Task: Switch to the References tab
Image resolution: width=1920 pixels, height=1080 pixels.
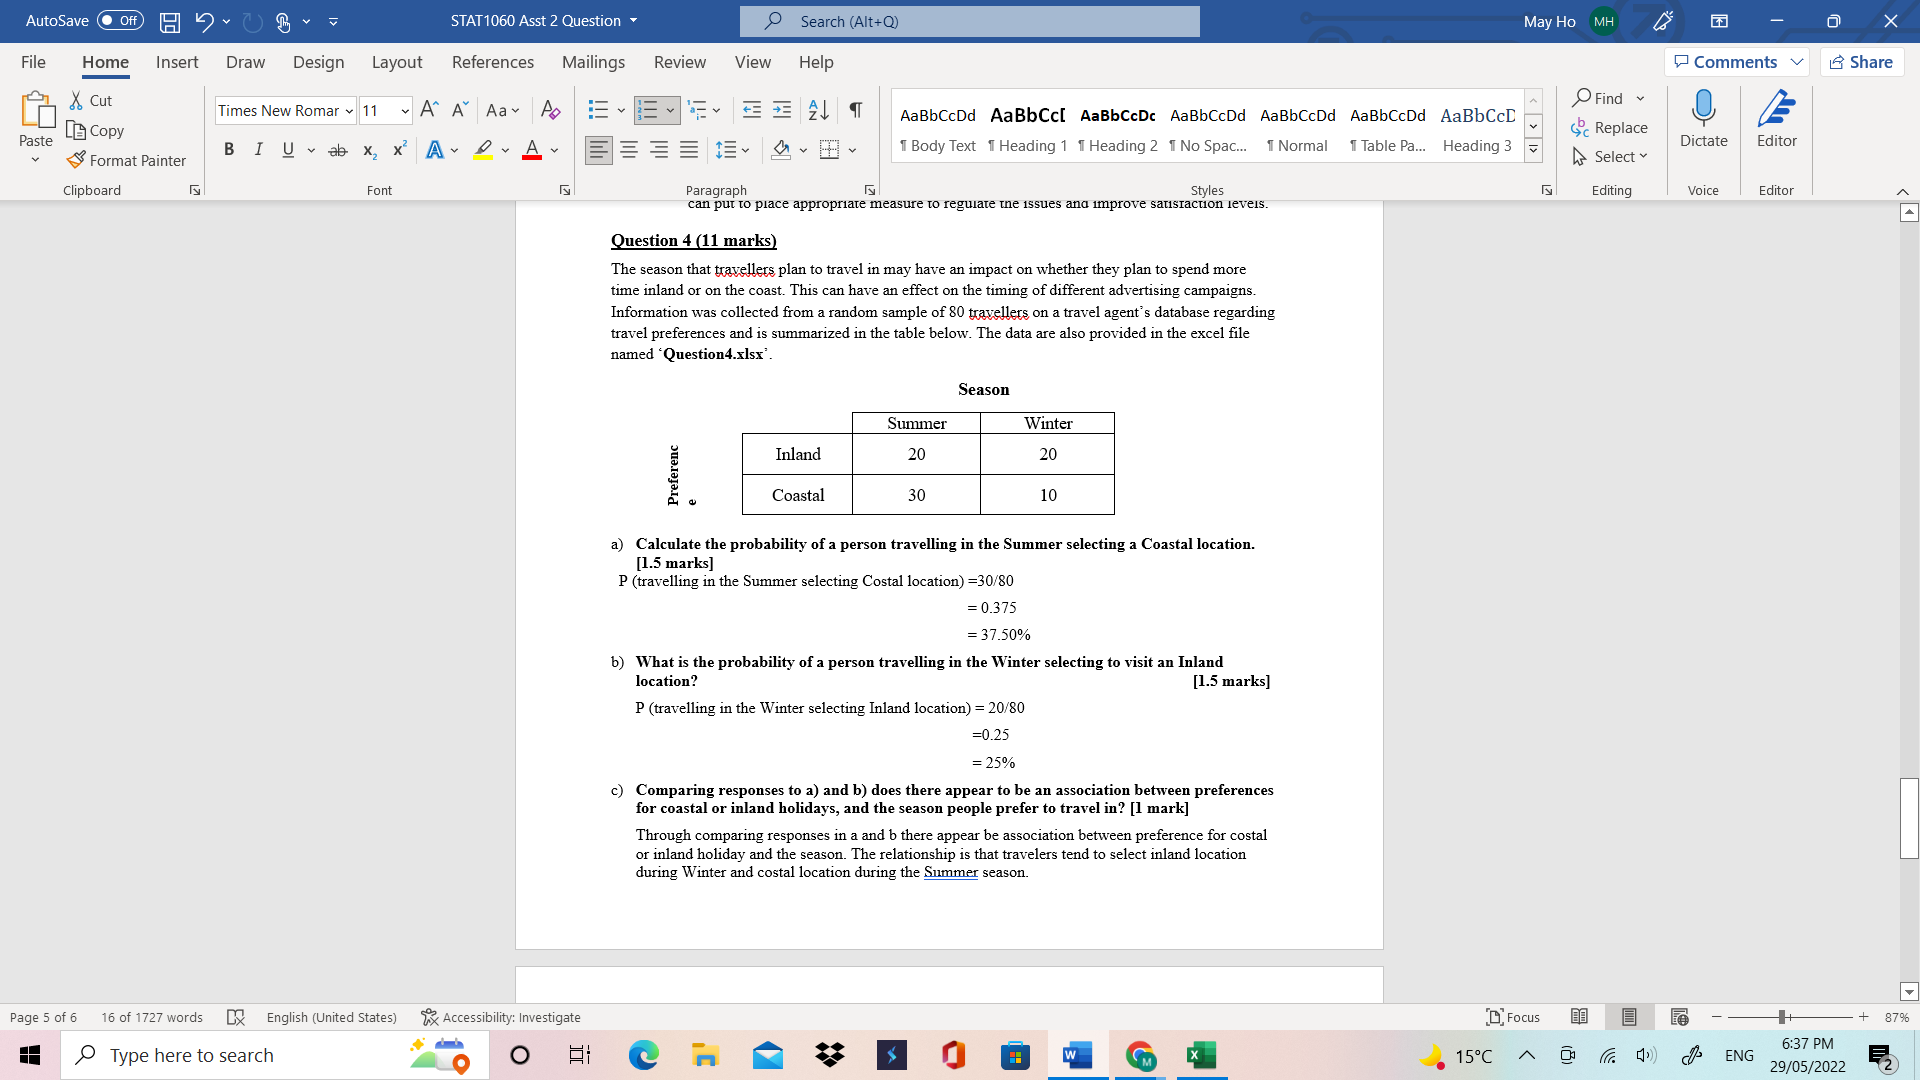Action: [x=492, y=62]
